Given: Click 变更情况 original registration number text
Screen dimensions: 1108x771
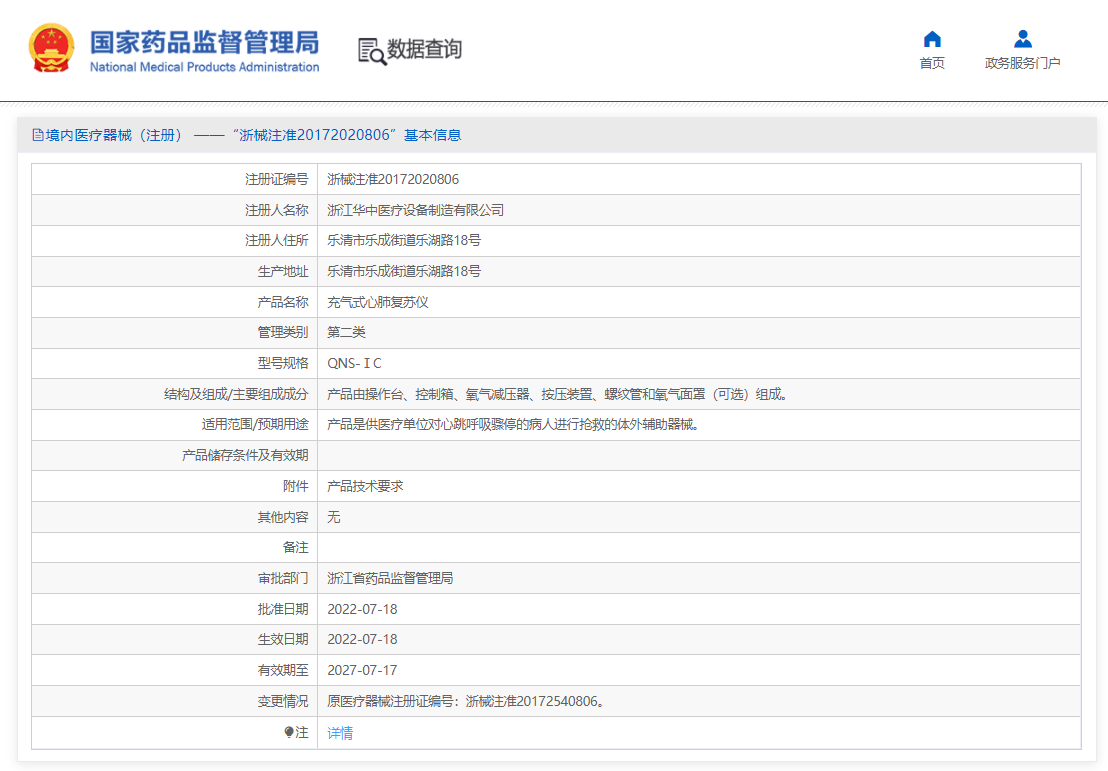Looking at the screenshot, I should click(x=466, y=701).
